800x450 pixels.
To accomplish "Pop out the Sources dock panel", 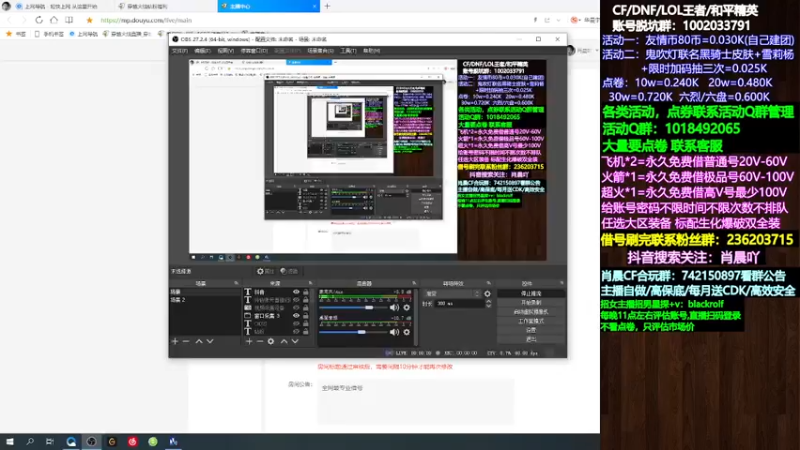I will pos(310,283).
